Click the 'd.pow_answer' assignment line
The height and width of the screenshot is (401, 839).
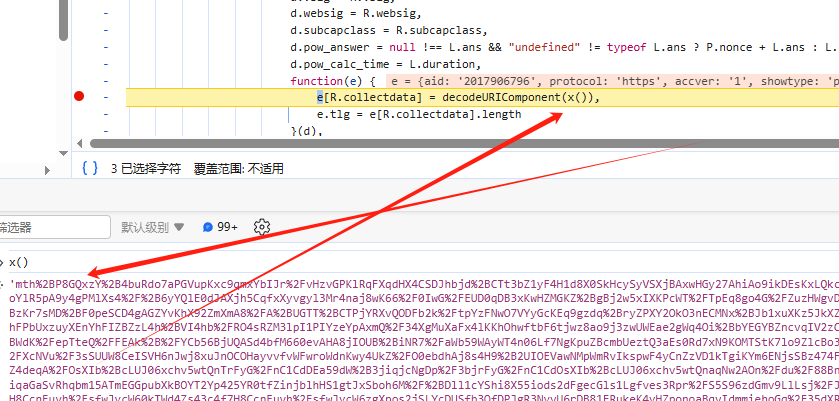(565, 47)
